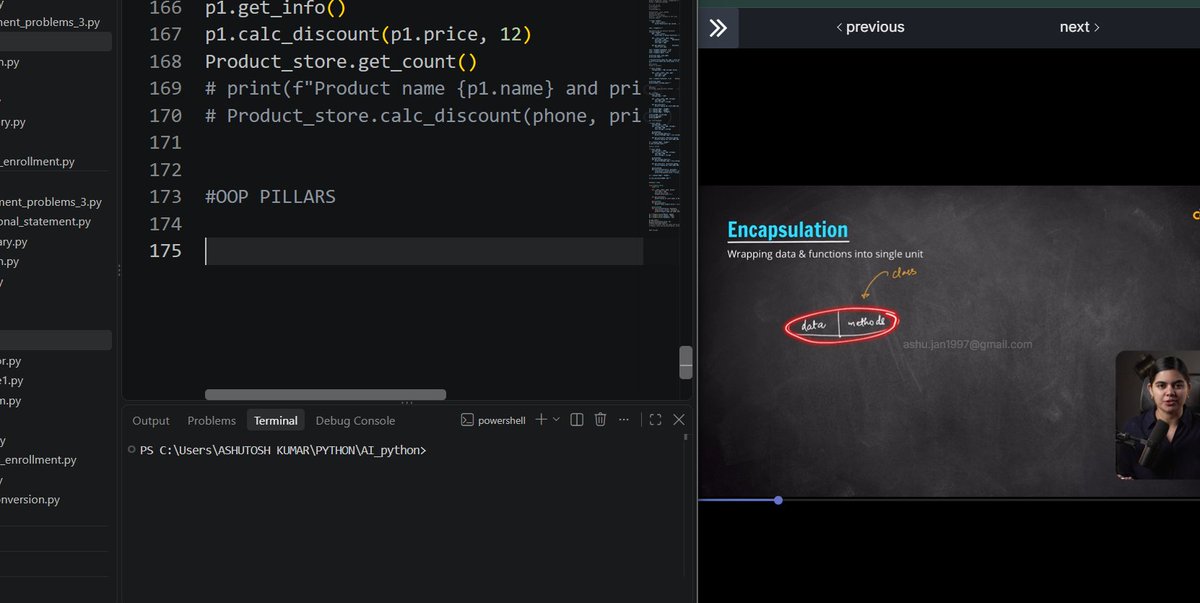
Task: Click the "#OOP PILLARS" comment line
Action: [x=270, y=197]
